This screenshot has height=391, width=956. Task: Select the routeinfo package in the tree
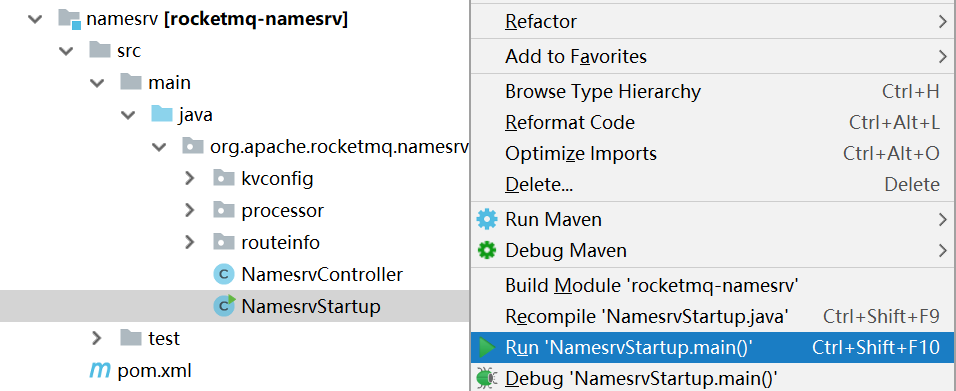(280, 242)
